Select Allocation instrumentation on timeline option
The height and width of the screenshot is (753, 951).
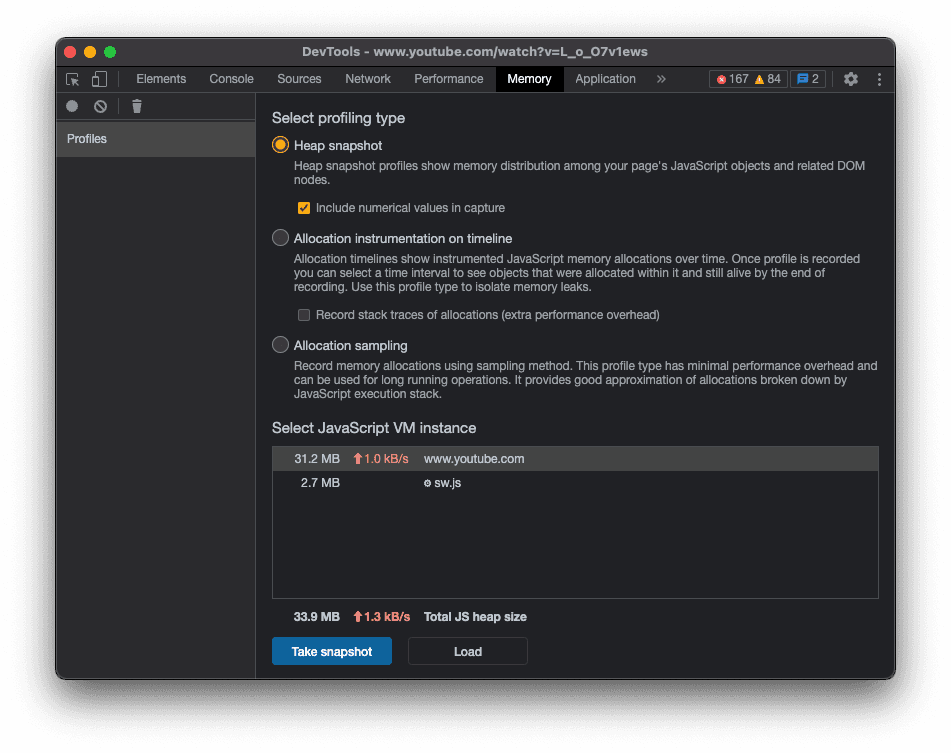tap(281, 238)
